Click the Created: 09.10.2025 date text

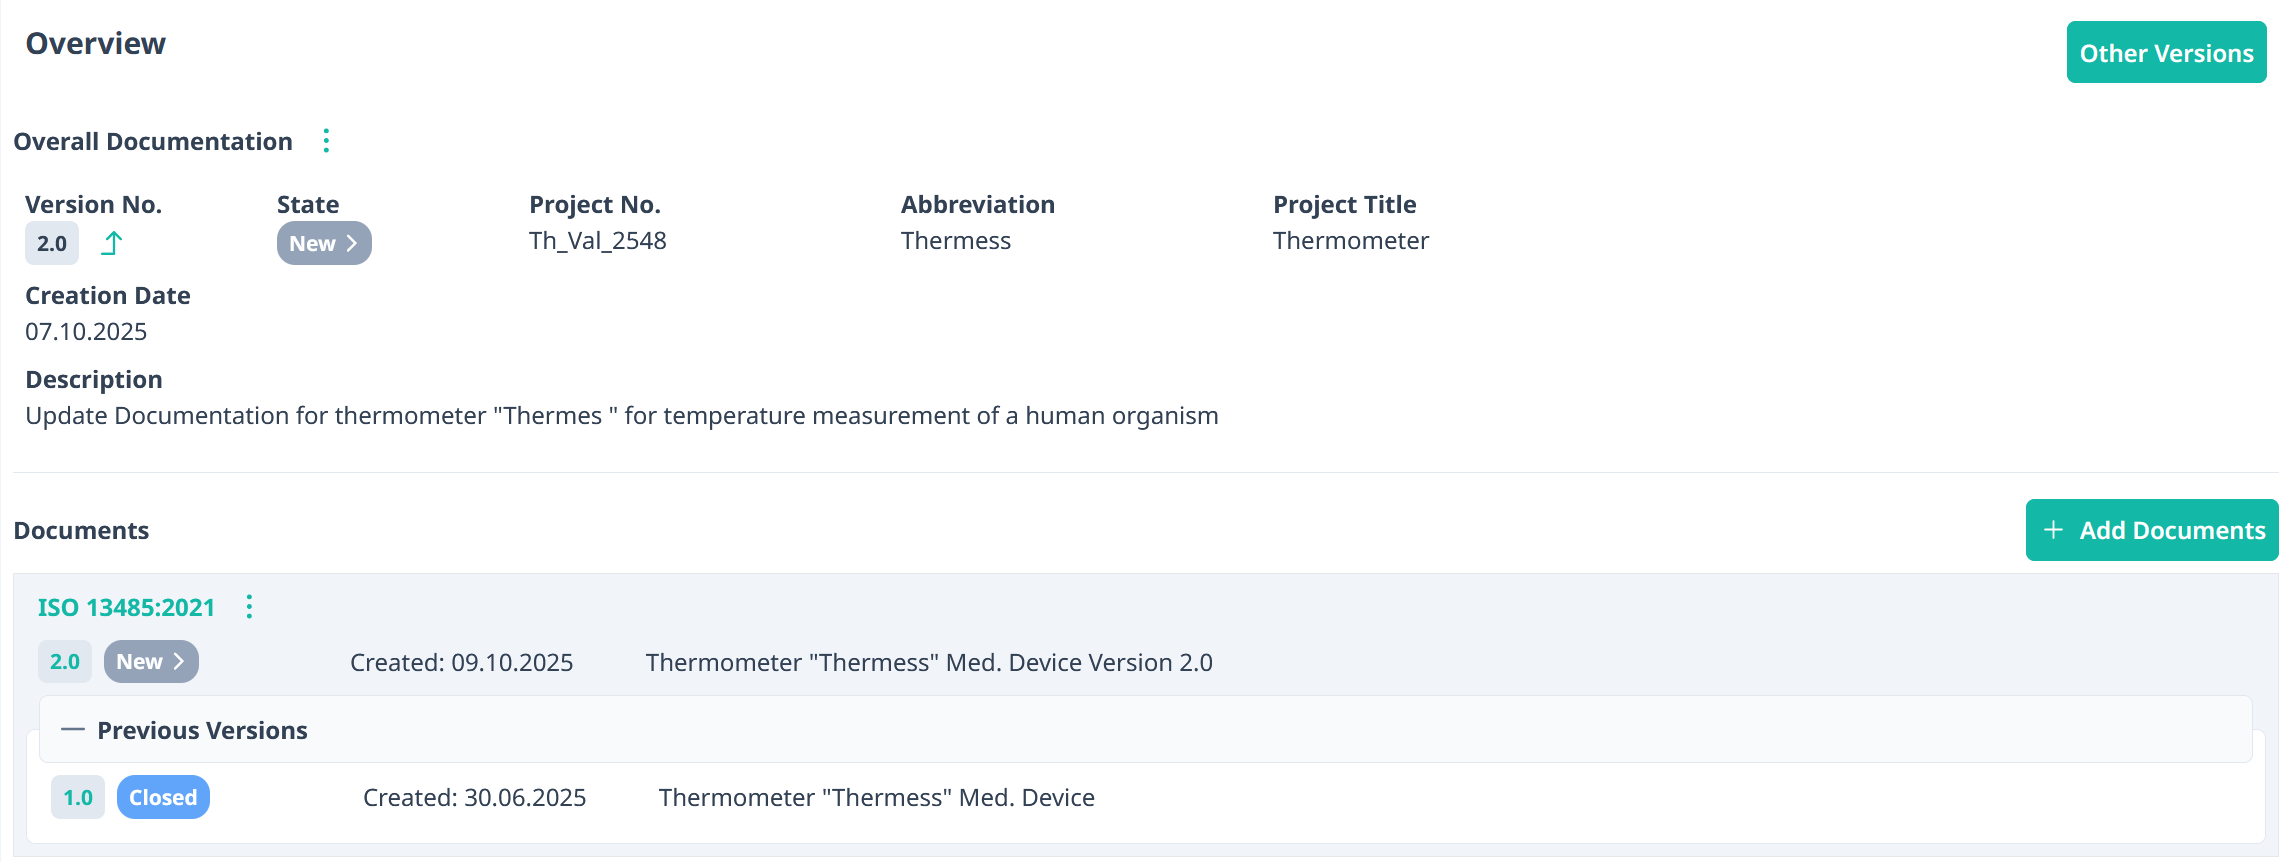point(461,662)
